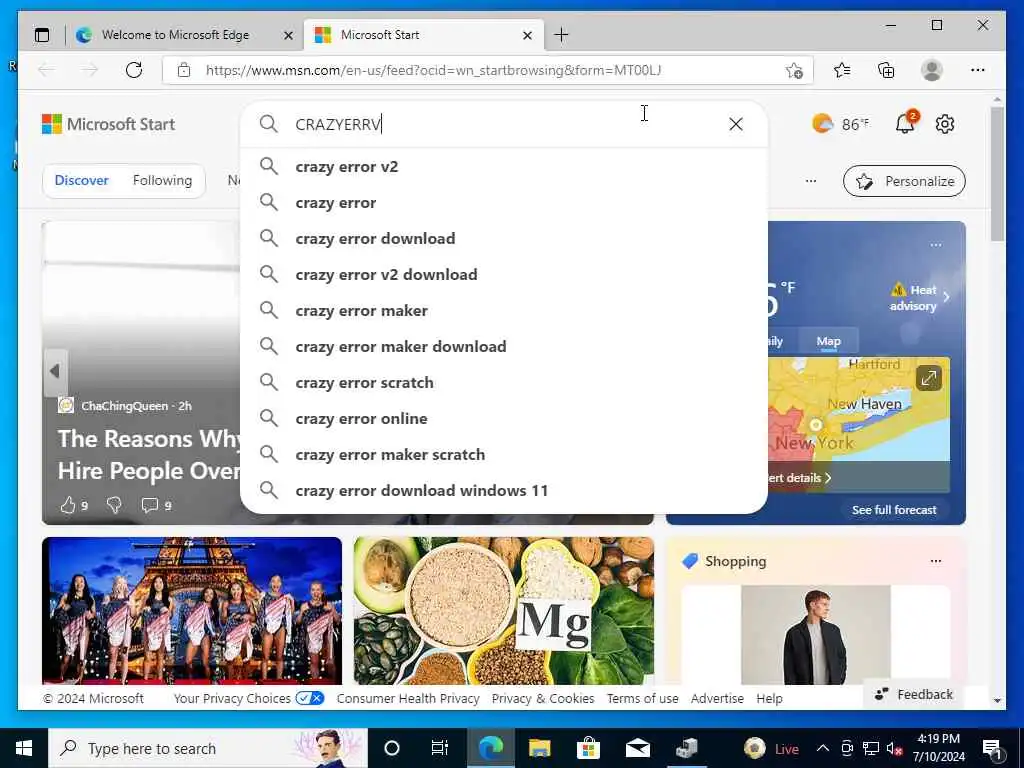Open Edge Settings and more menu
This screenshot has width=1024, height=768.
click(x=978, y=70)
